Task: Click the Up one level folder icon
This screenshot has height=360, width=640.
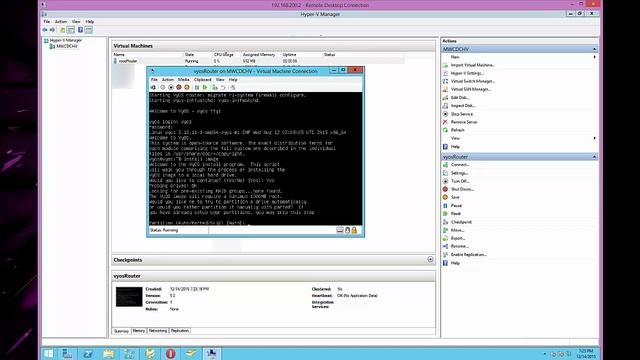Action: pyautogui.click(x=62, y=30)
